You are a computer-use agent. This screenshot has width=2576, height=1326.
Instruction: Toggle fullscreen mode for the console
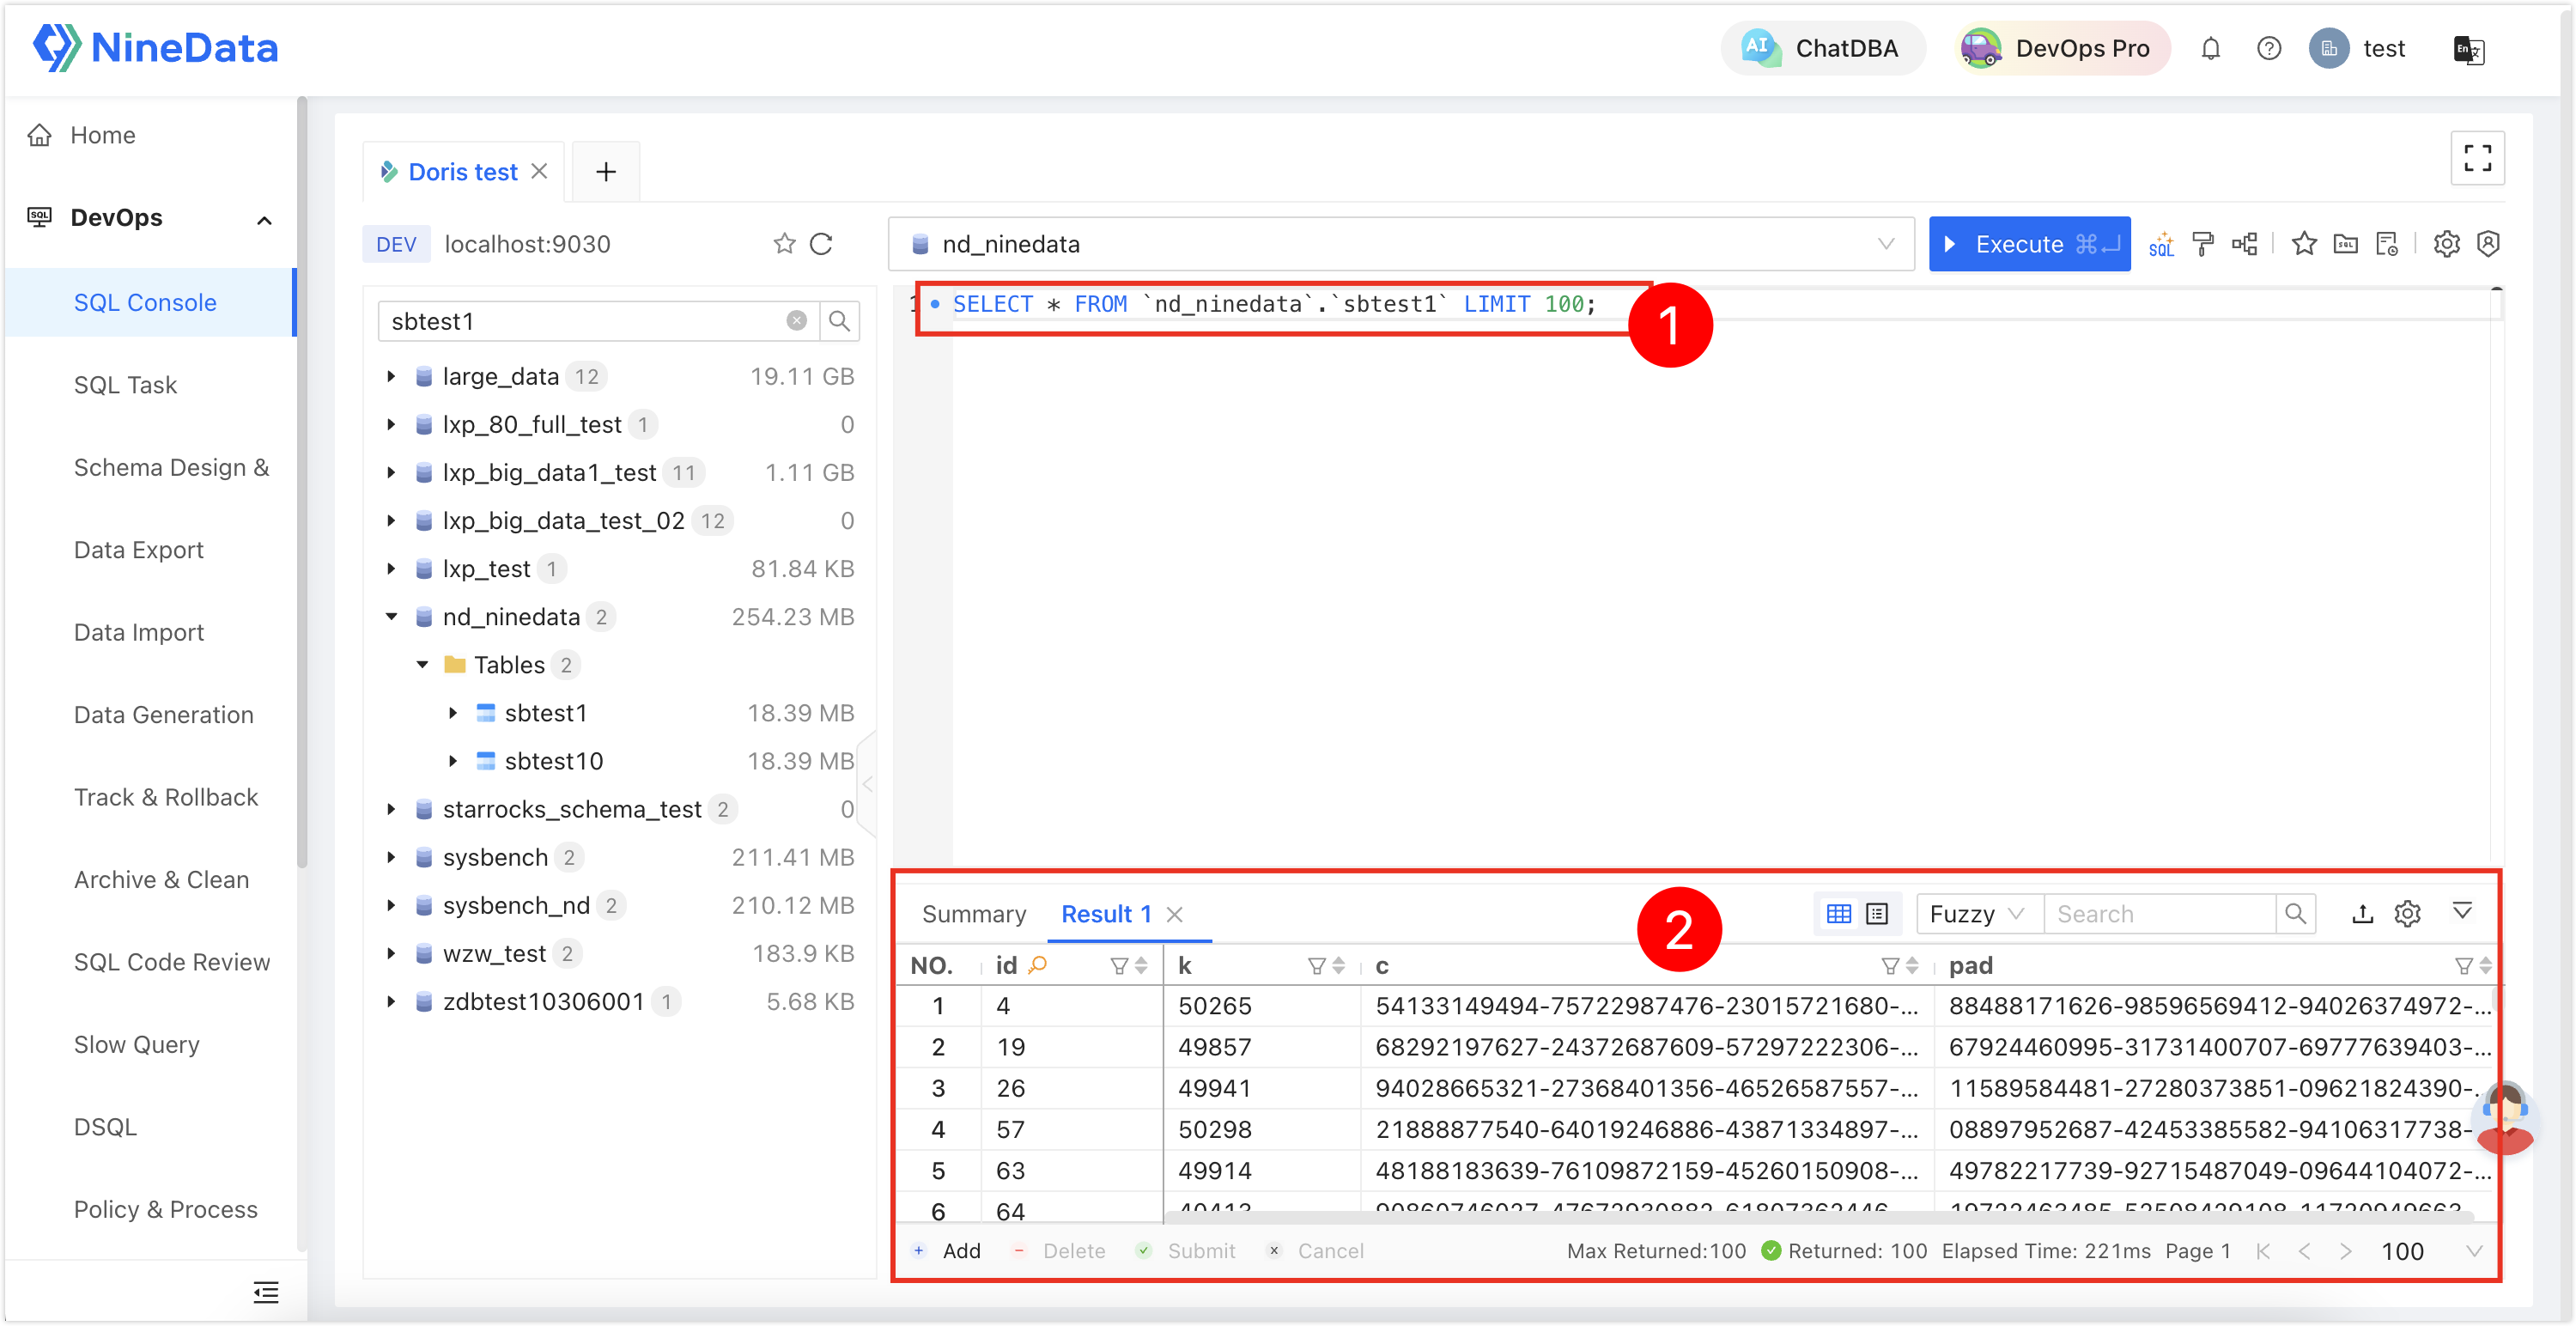click(x=2477, y=158)
